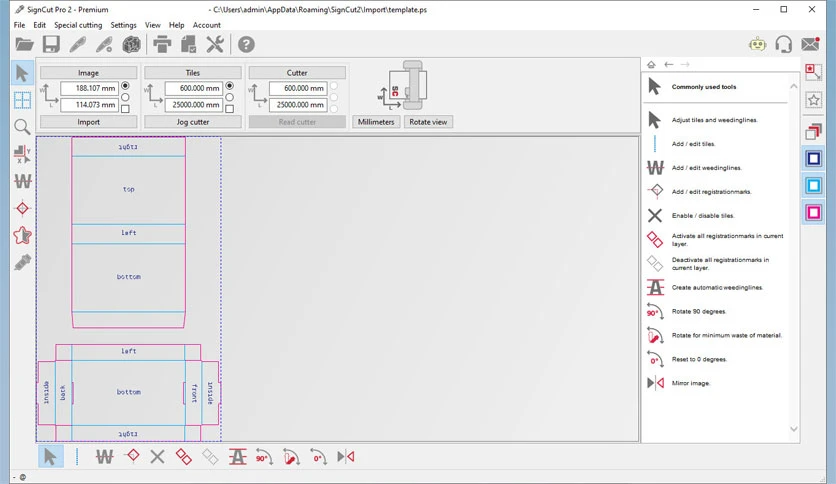Image resolution: width=836 pixels, height=484 pixels.
Task: Click the Import button
Action: click(x=89, y=122)
